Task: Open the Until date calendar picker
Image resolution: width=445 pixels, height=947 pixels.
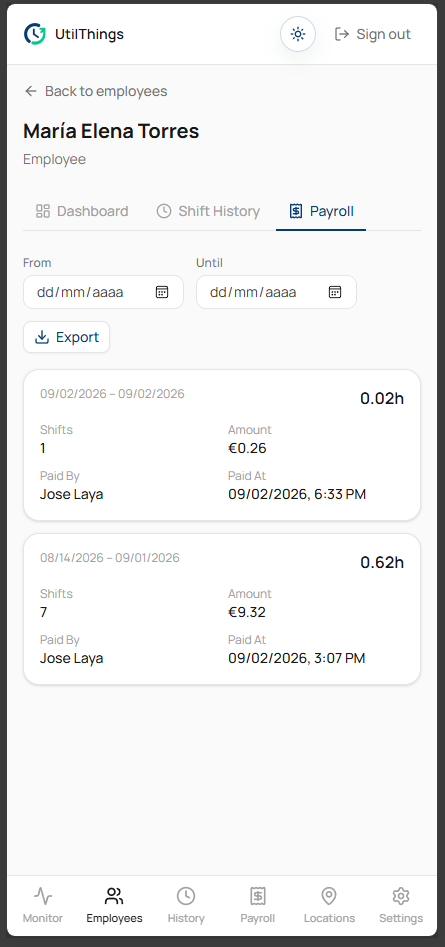Action: coord(335,292)
